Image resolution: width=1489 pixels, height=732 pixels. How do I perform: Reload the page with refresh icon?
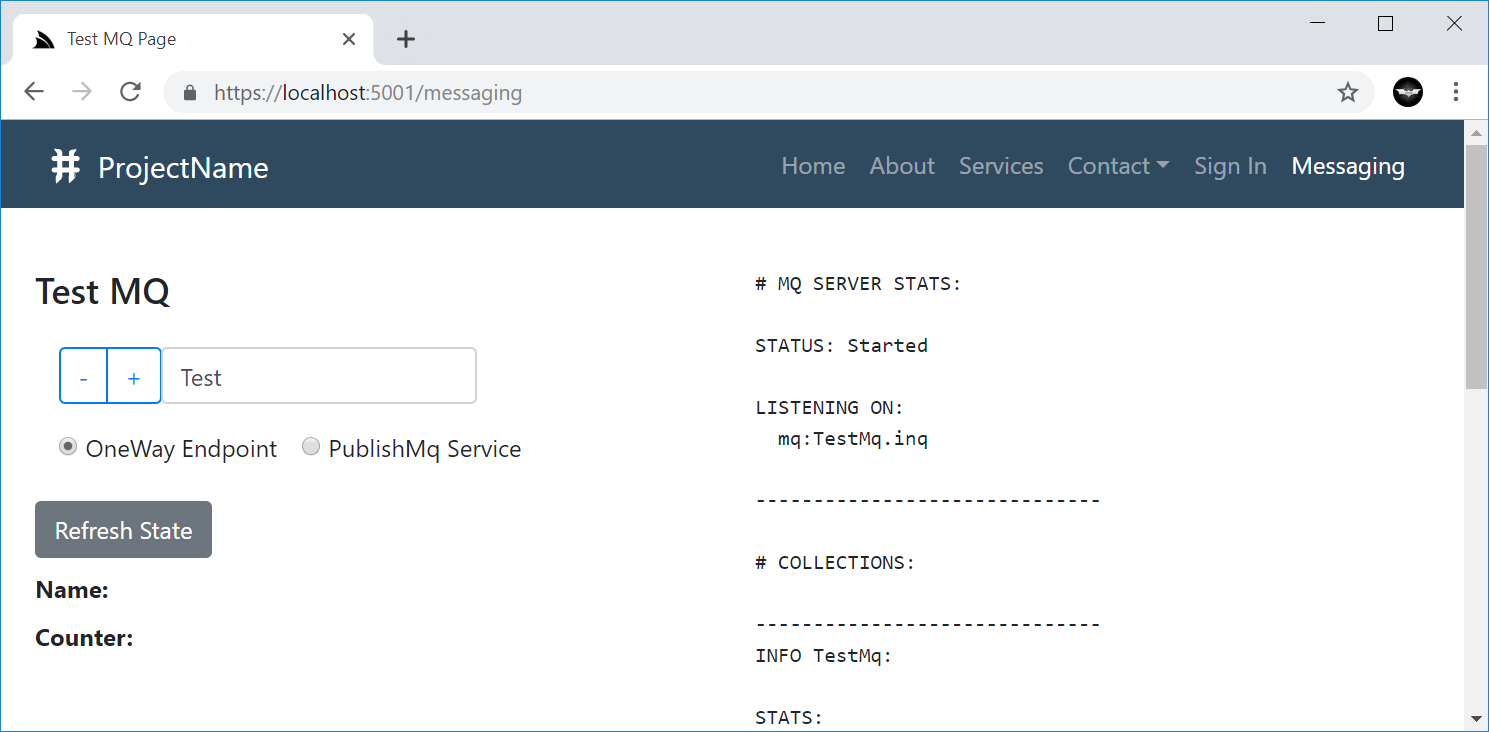[130, 92]
